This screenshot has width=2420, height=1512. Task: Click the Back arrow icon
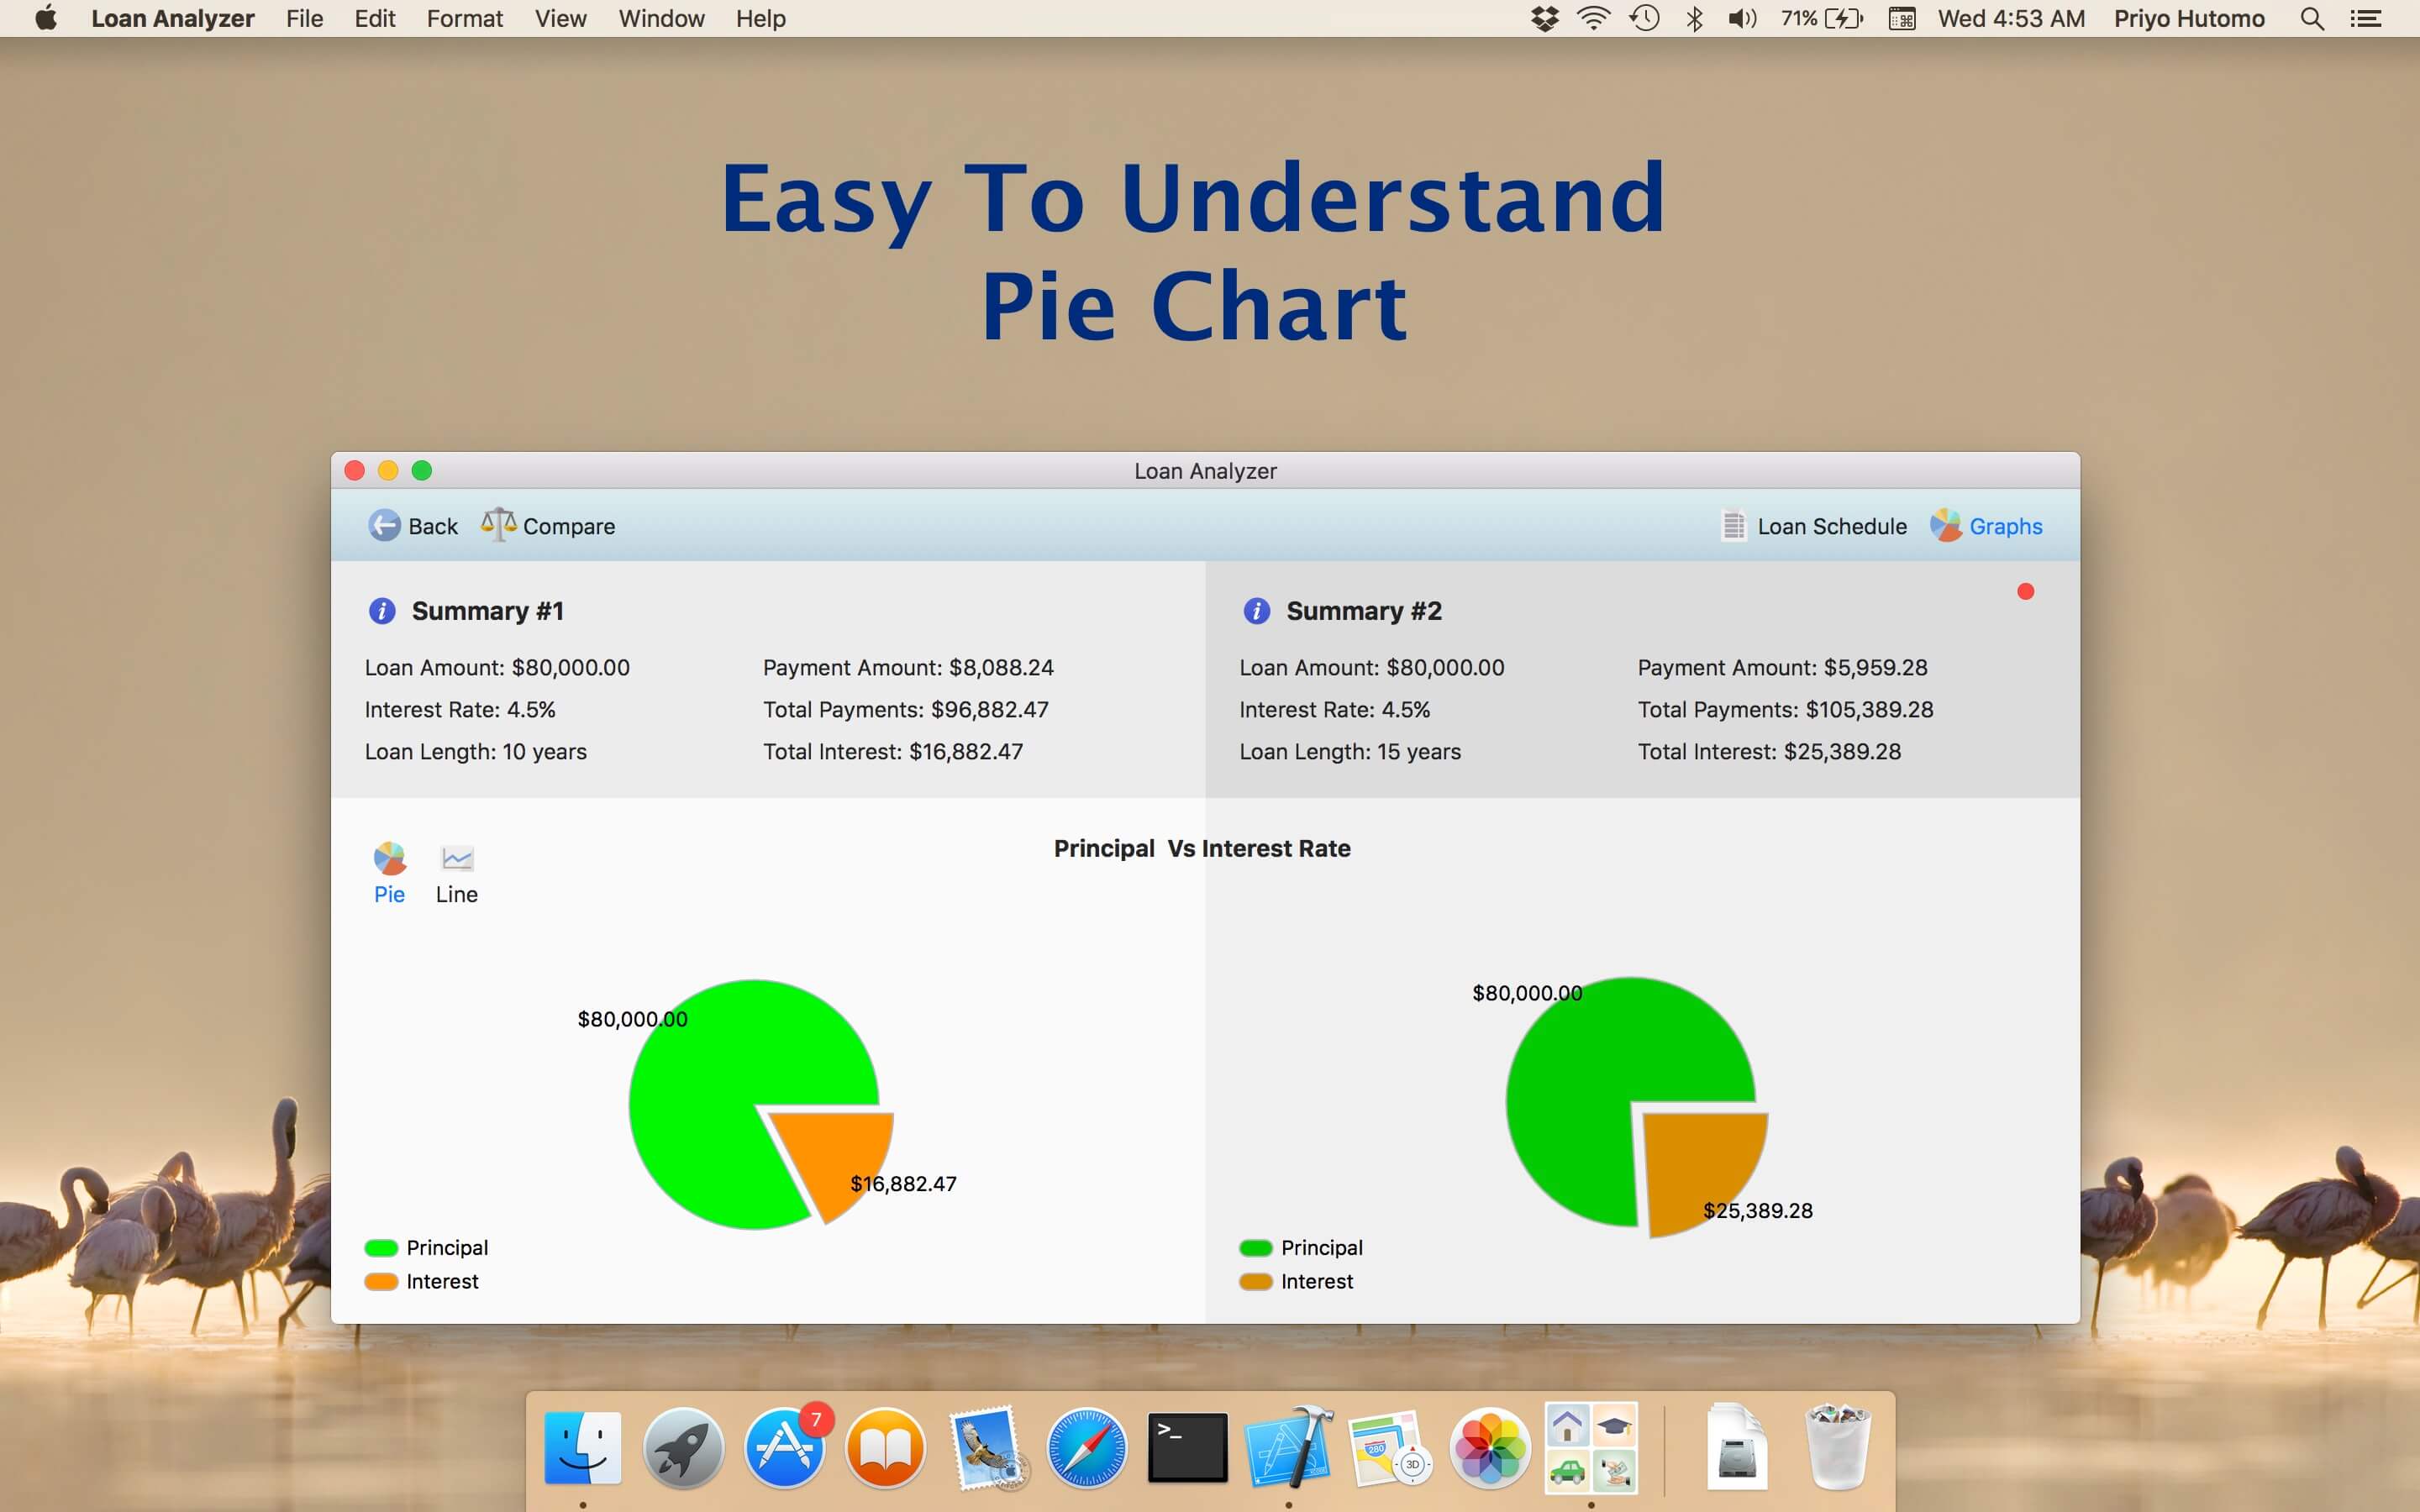(384, 525)
